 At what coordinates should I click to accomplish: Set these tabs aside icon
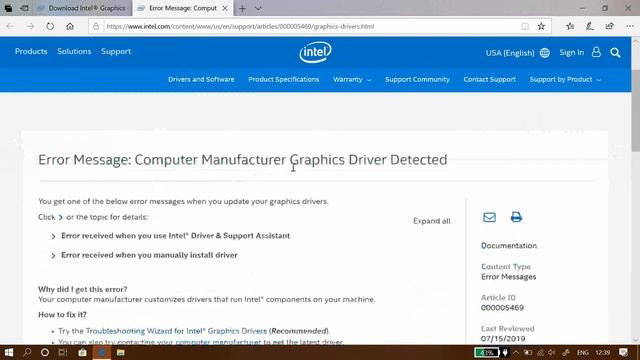tap(24, 8)
